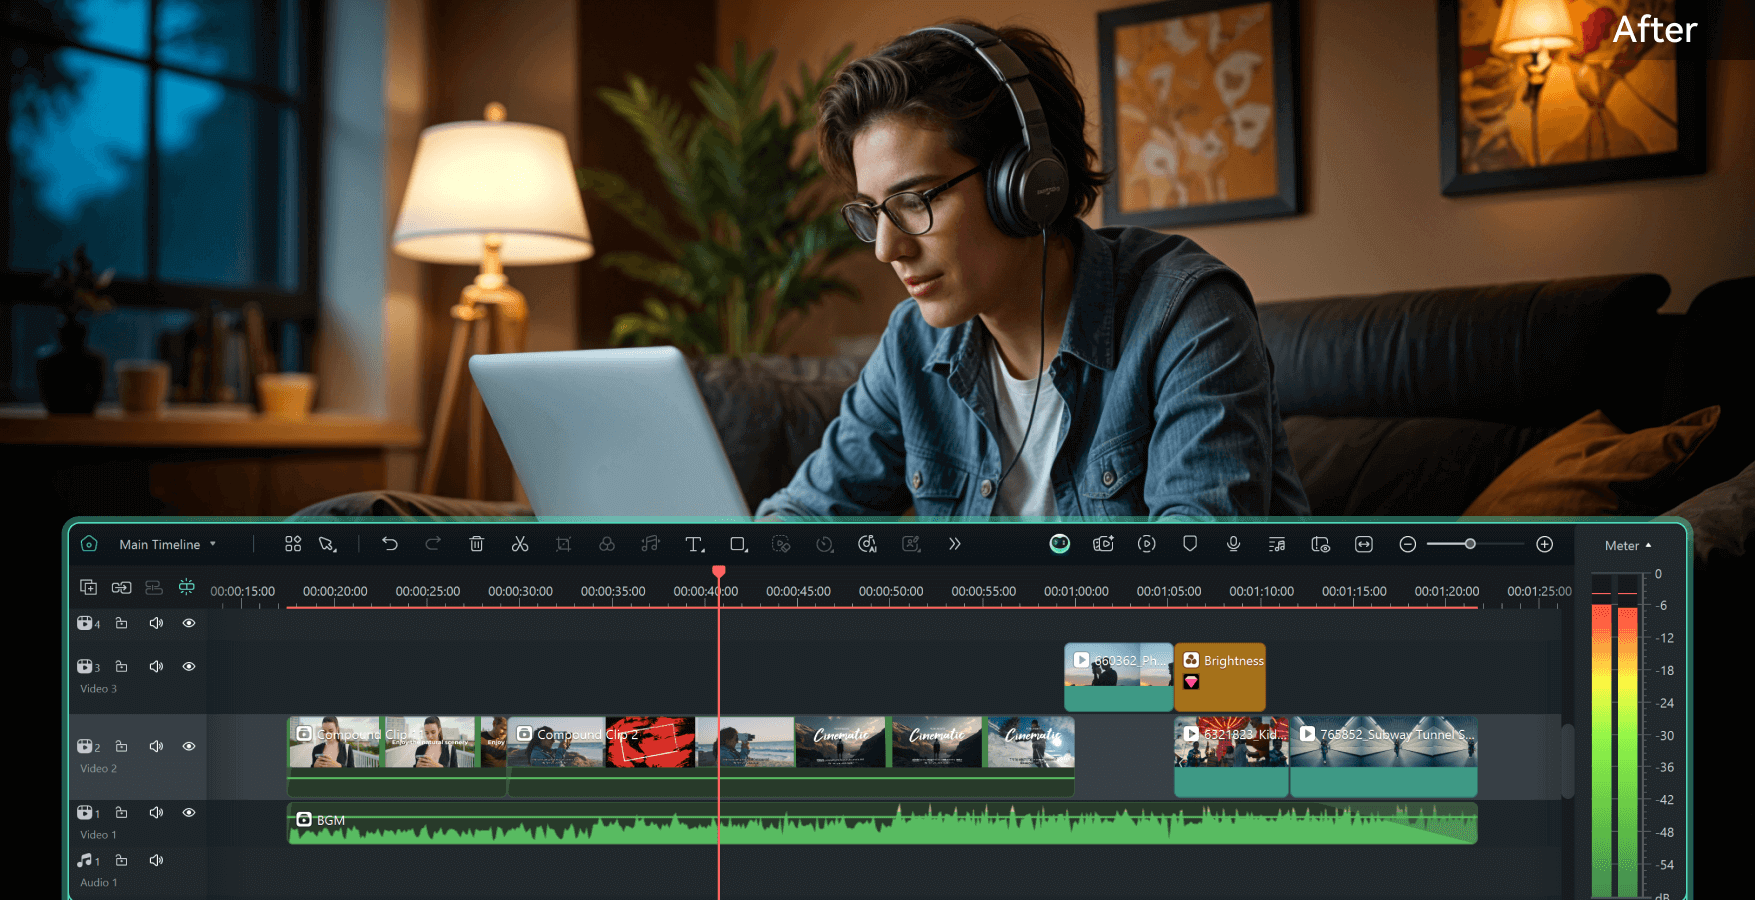Screen dimensions: 1755x900
Task: Delete selected clip with trash icon
Action: (477, 544)
